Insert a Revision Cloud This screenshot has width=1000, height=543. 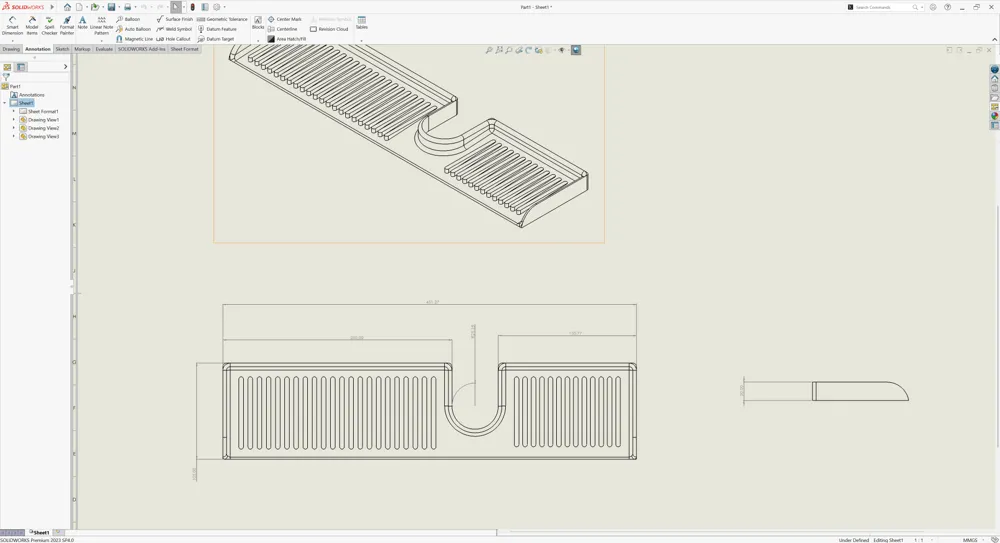329,29
